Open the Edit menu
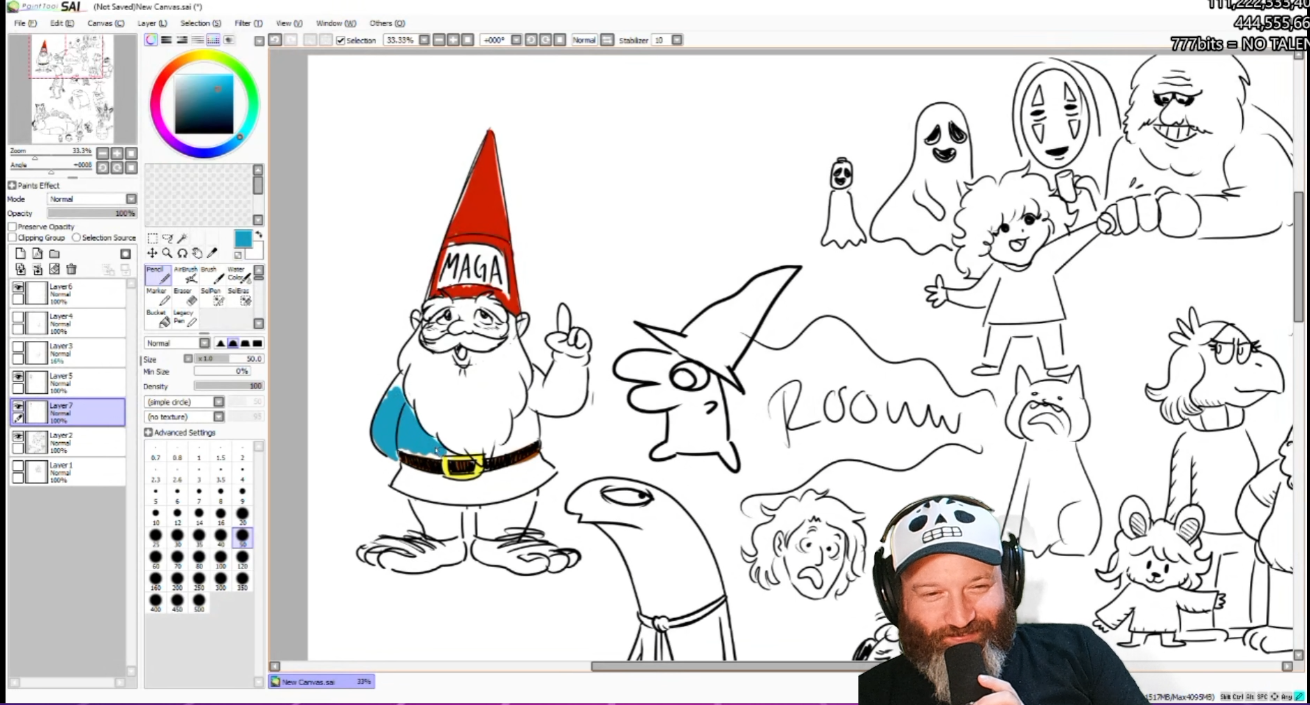1310x705 pixels. 62,23
